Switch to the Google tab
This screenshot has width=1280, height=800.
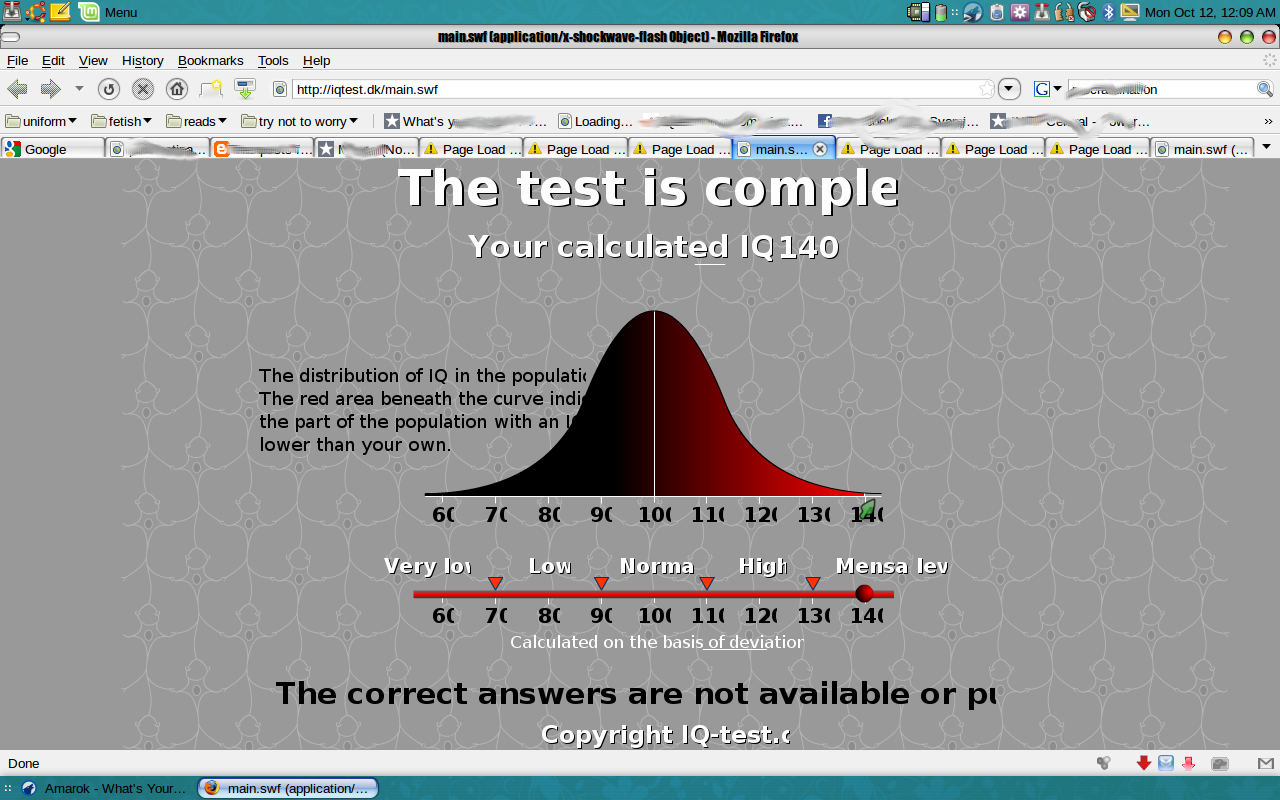[52, 149]
